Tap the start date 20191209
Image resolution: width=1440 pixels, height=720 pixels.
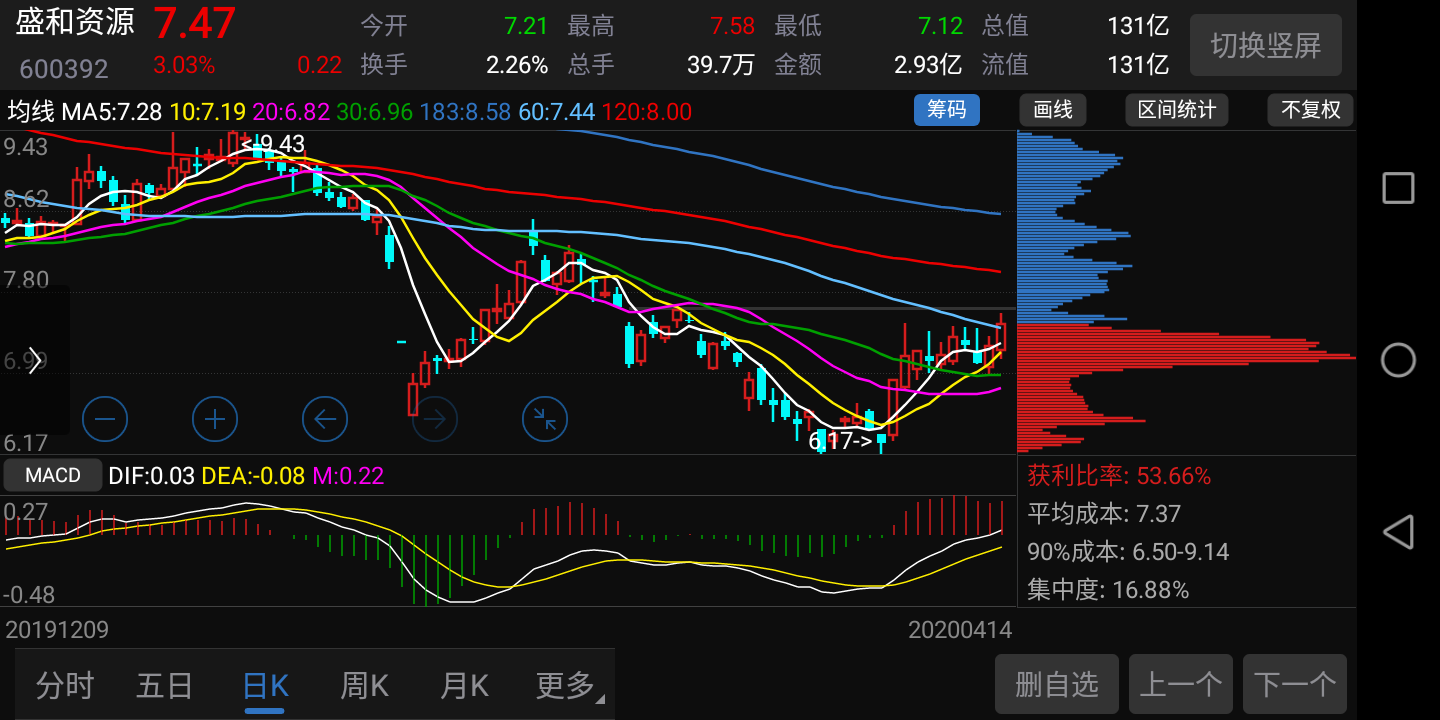click(x=57, y=630)
